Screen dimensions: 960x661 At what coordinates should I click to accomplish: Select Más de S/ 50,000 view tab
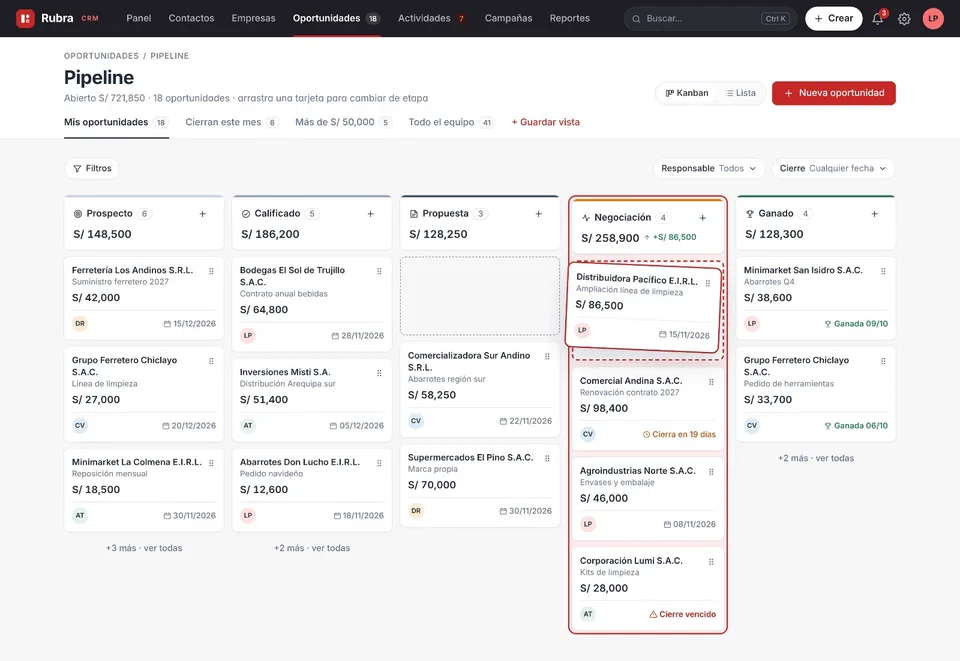pyautogui.click(x=343, y=122)
